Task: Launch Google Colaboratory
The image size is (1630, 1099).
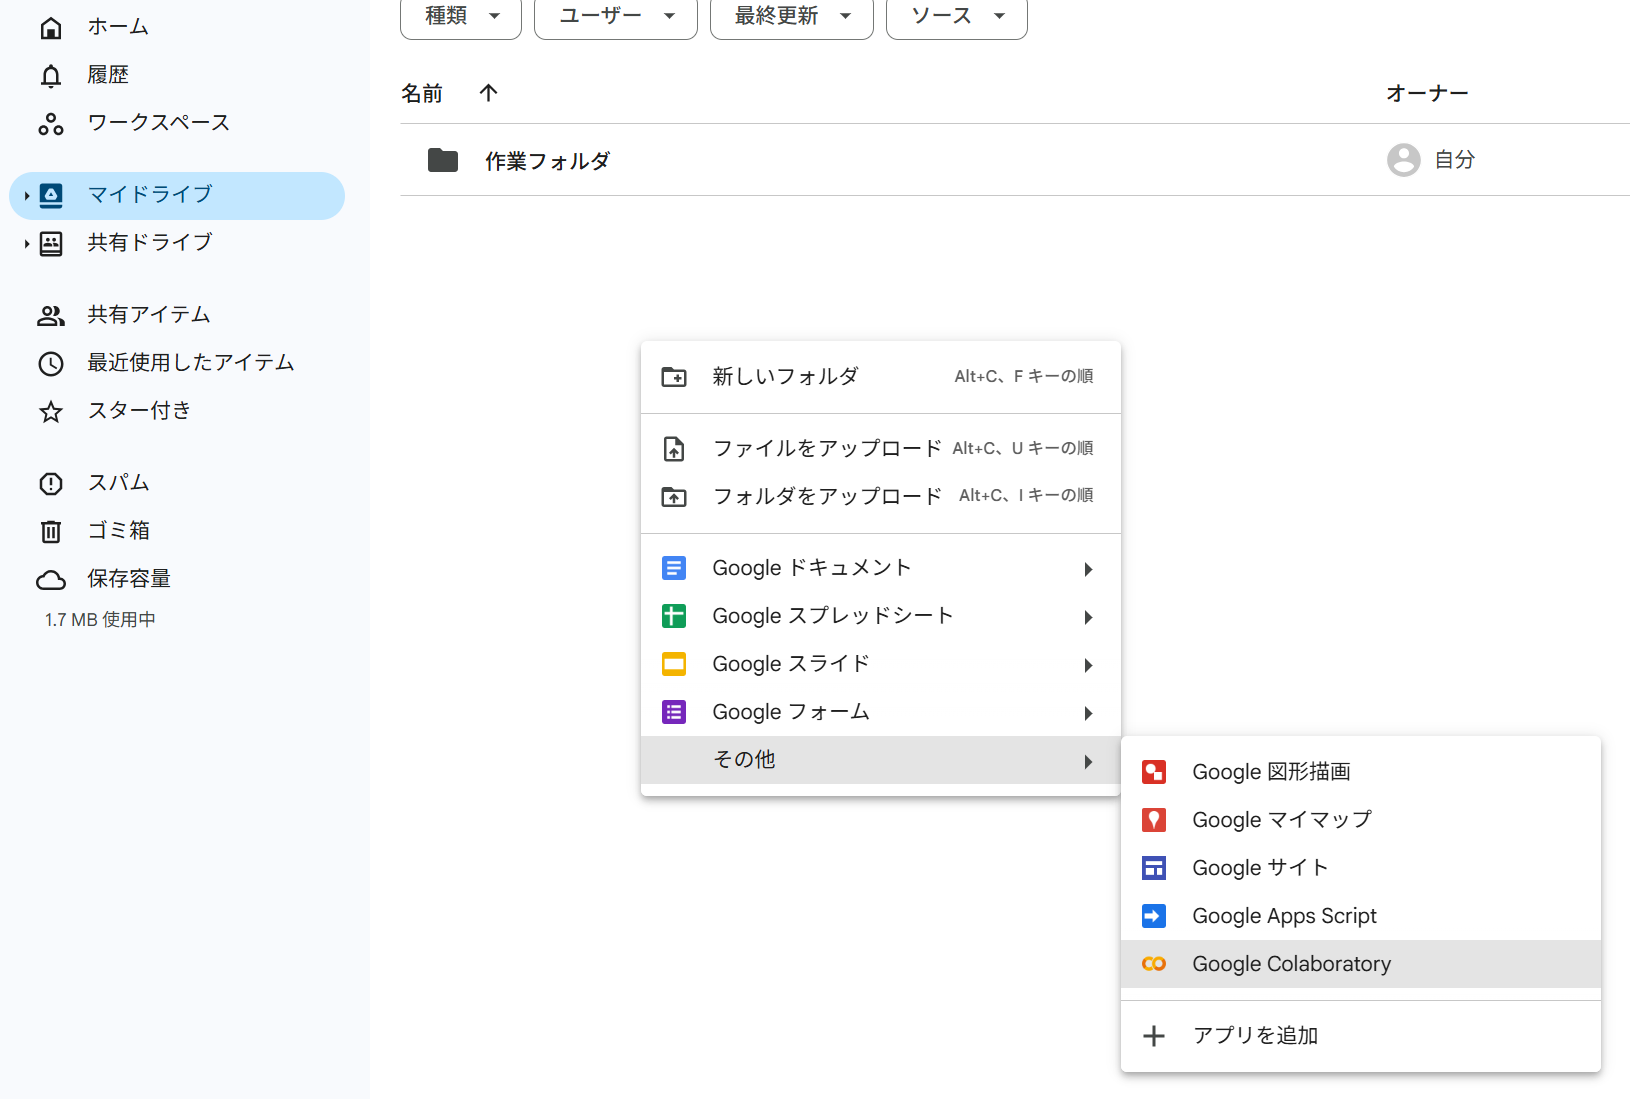Action: click(1291, 963)
